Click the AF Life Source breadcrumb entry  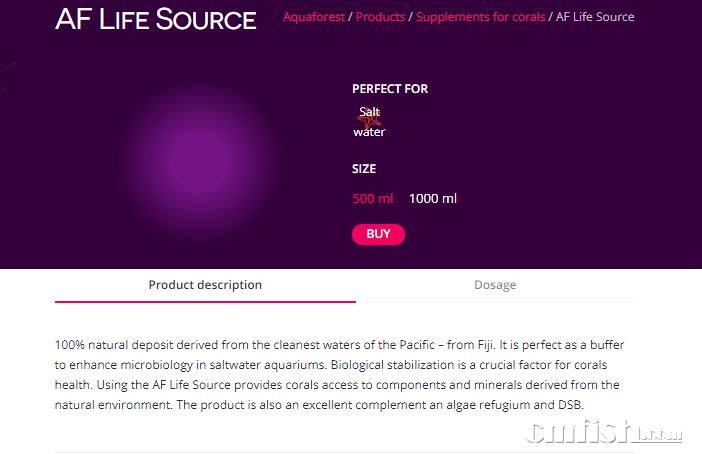596,17
